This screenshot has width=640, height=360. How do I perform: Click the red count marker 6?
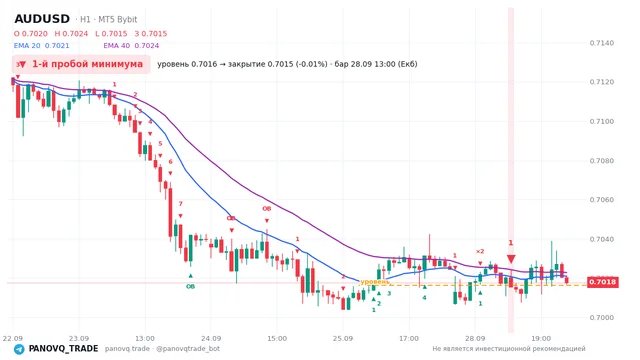(x=170, y=162)
